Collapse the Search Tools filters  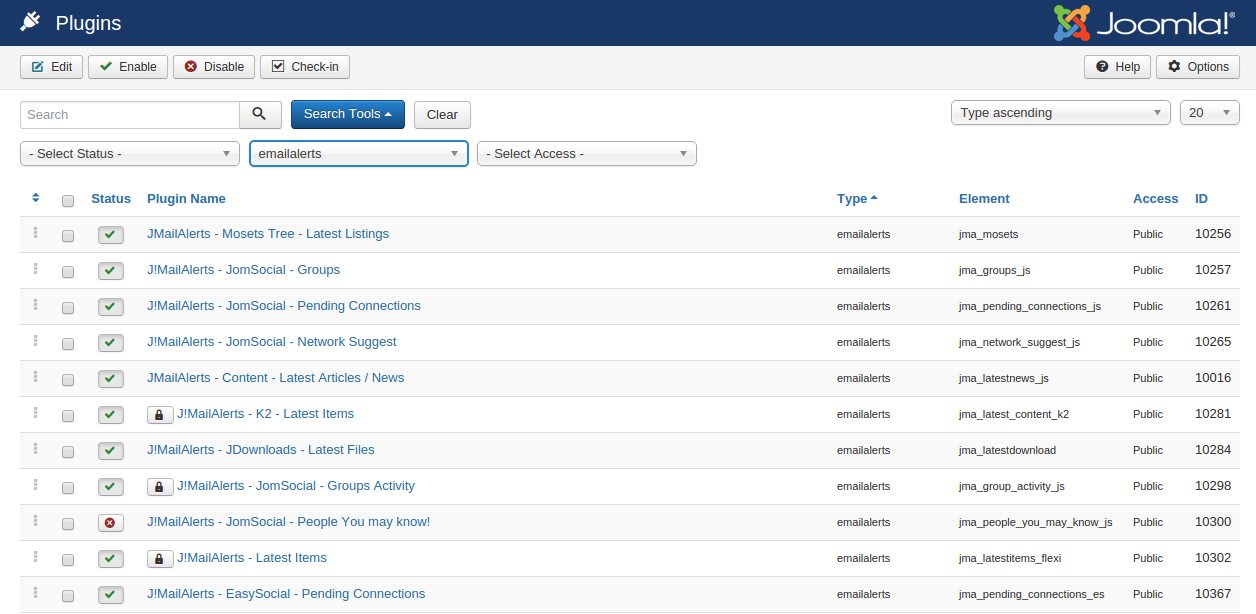click(x=348, y=114)
